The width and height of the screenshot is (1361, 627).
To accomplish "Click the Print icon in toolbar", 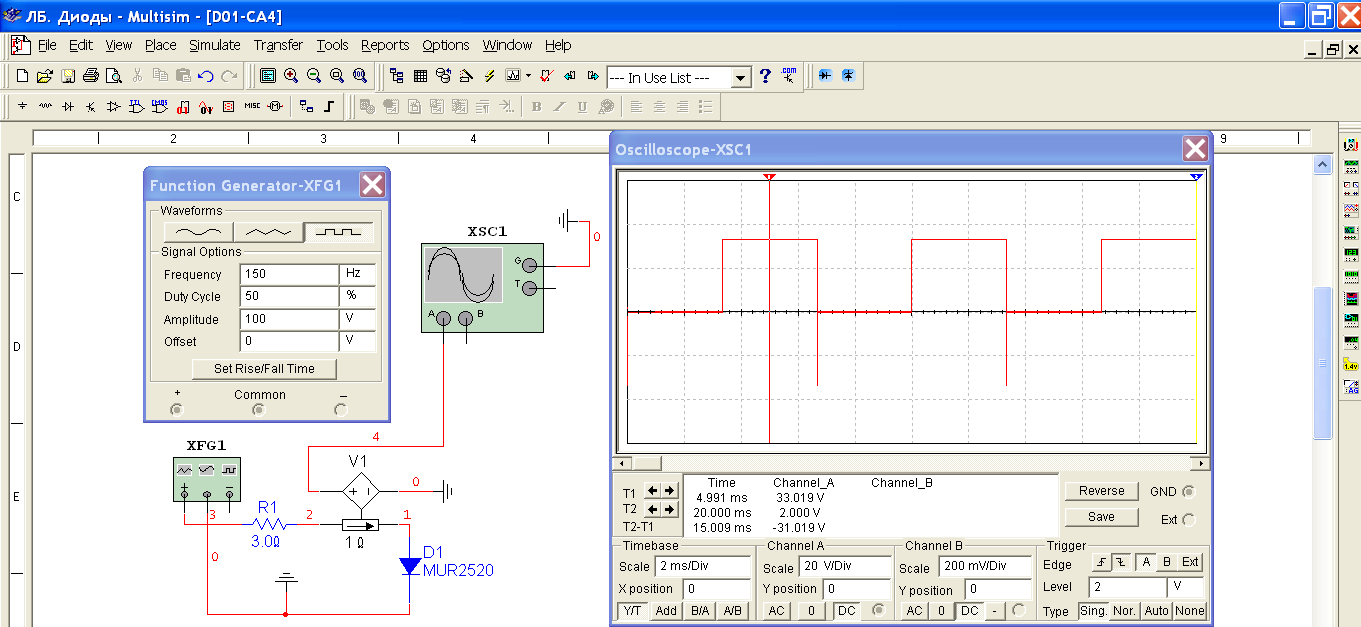I will (x=91, y=76).
